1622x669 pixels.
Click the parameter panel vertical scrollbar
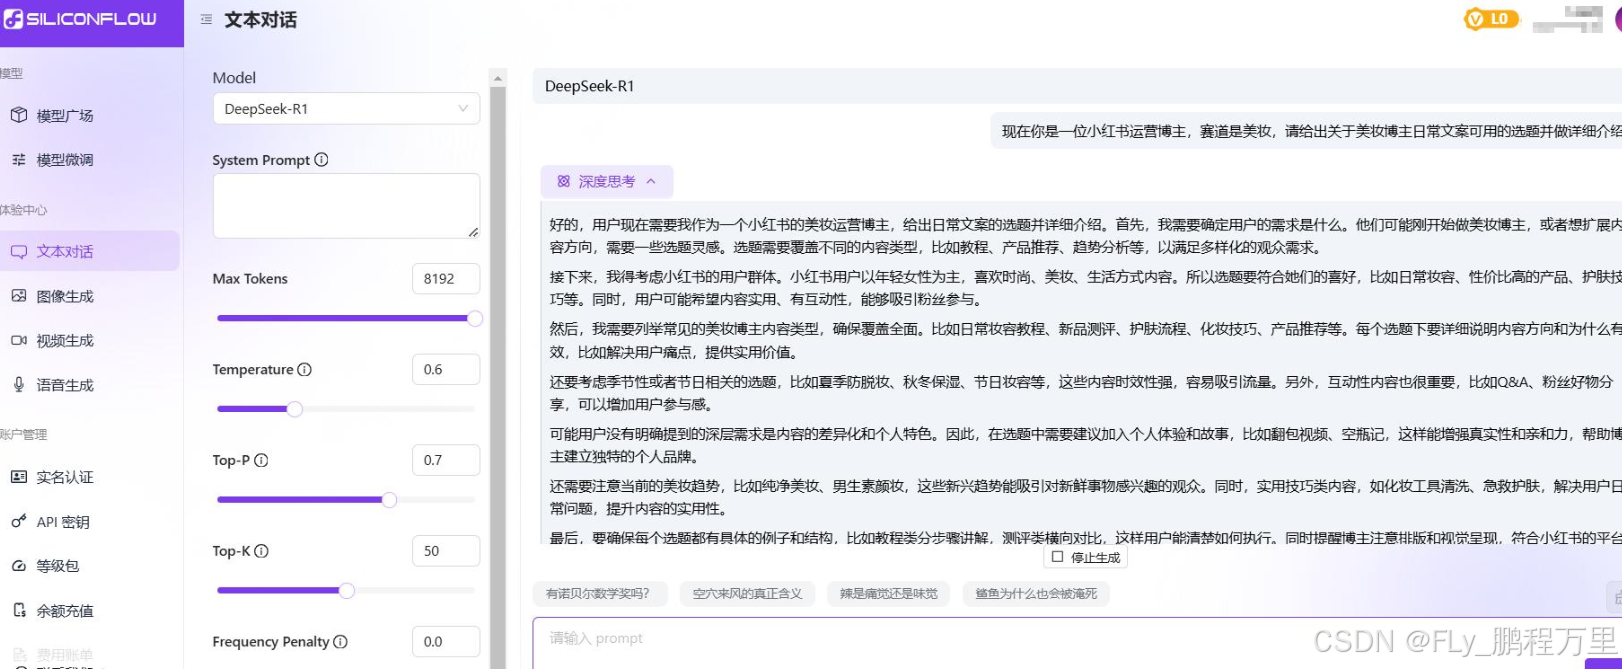pyautogui.click(x=498, y=377)
